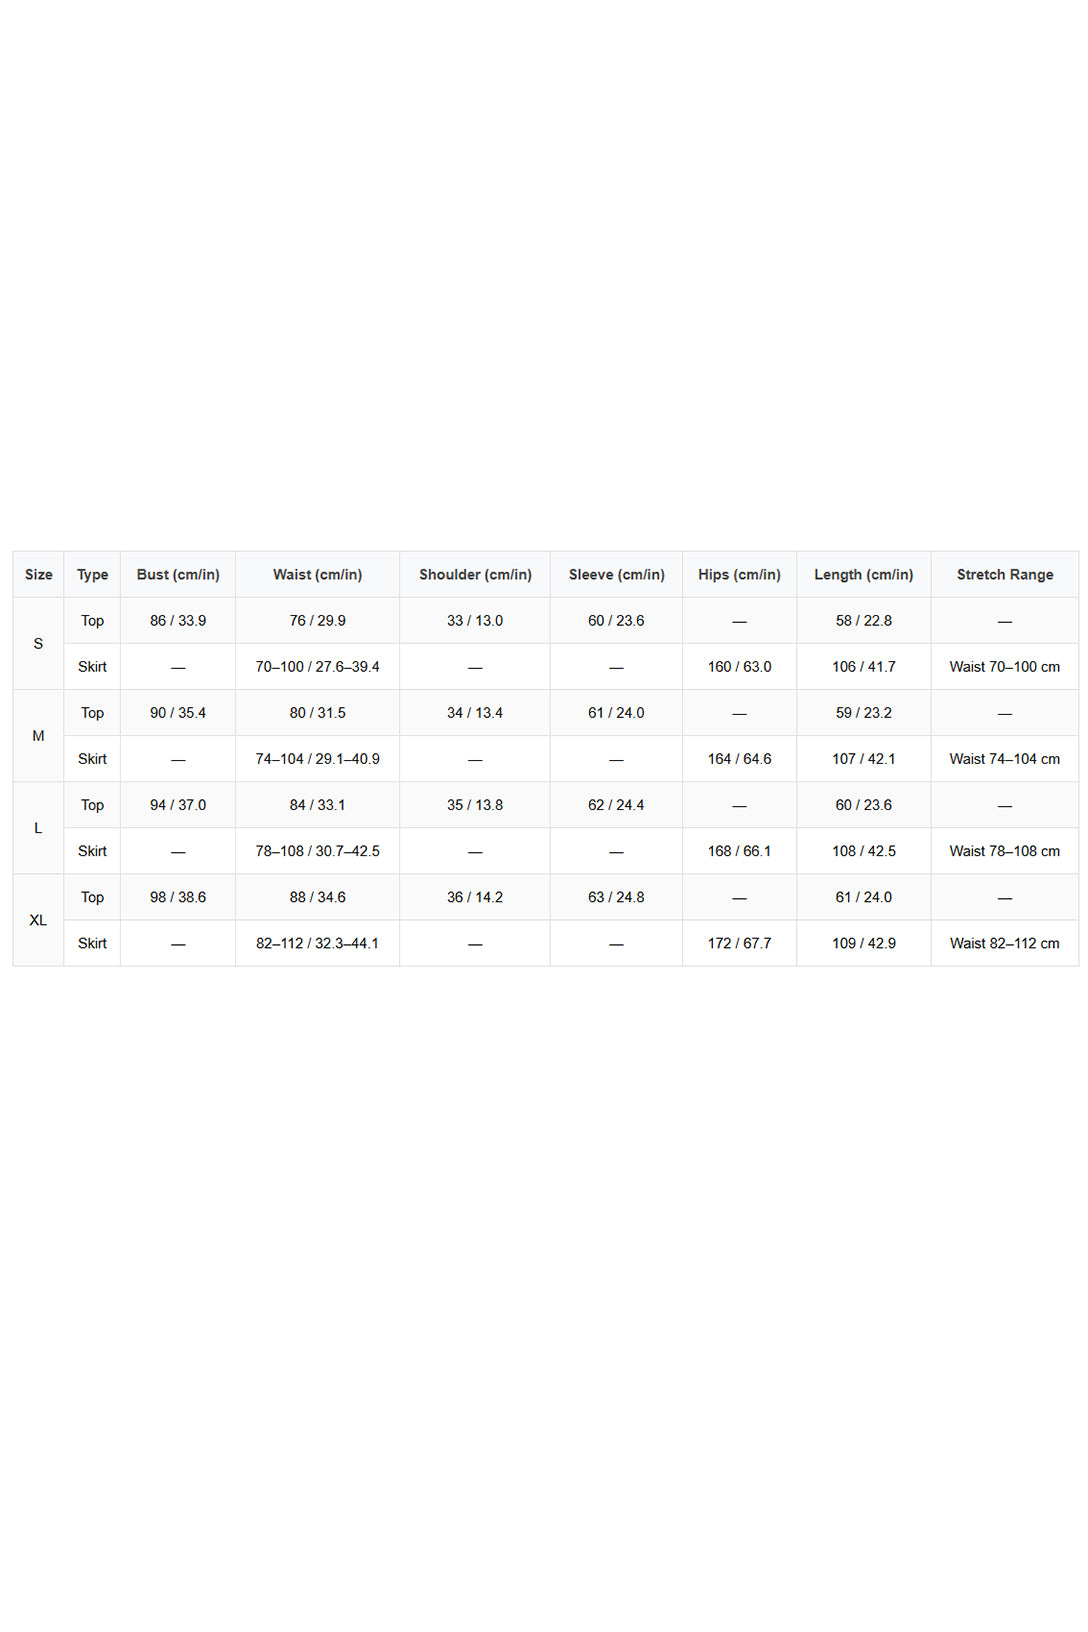This screenshot has height=1632, width=1088.
Task: Click the Size column header
Action: point(38,574)
